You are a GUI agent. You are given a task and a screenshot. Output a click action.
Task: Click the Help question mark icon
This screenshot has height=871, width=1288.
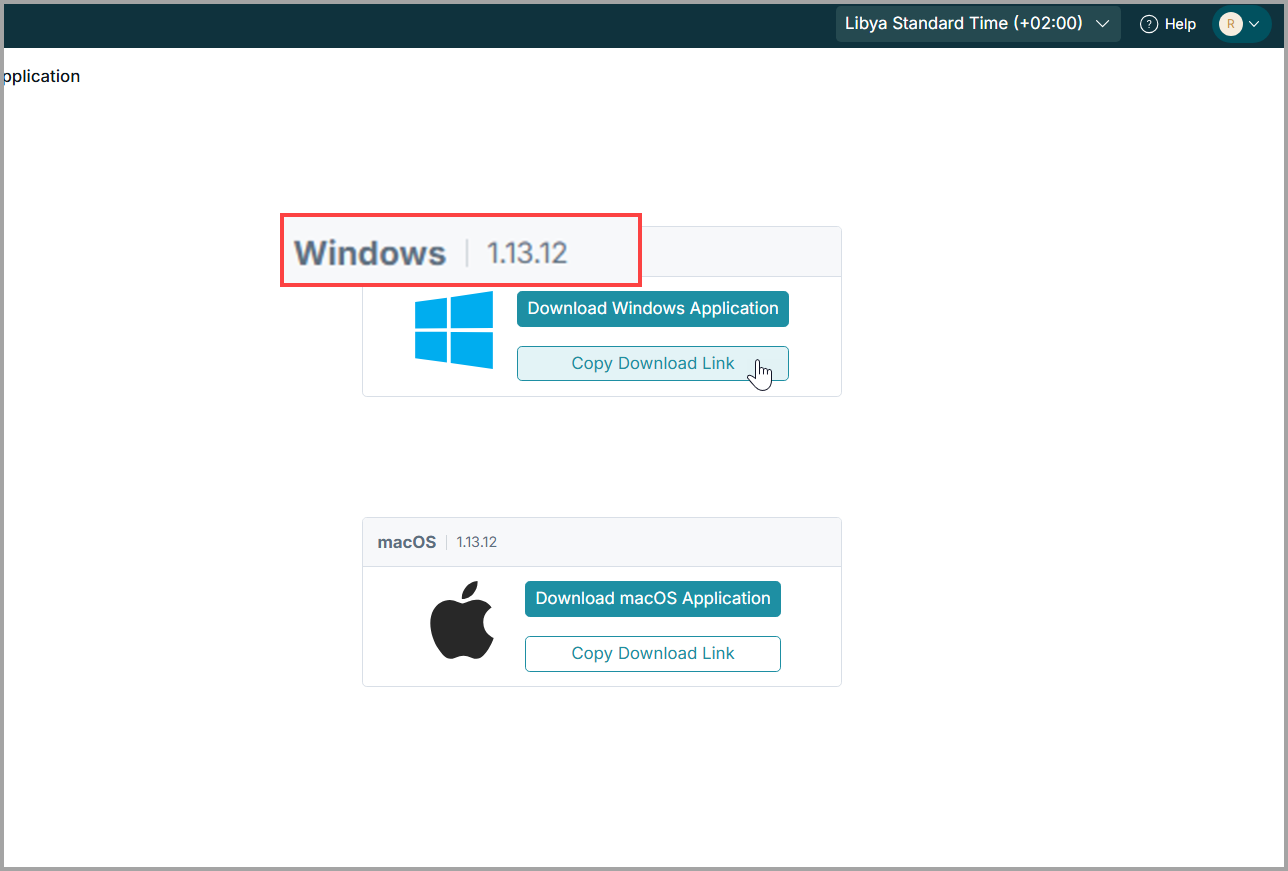pos(1149,24)
